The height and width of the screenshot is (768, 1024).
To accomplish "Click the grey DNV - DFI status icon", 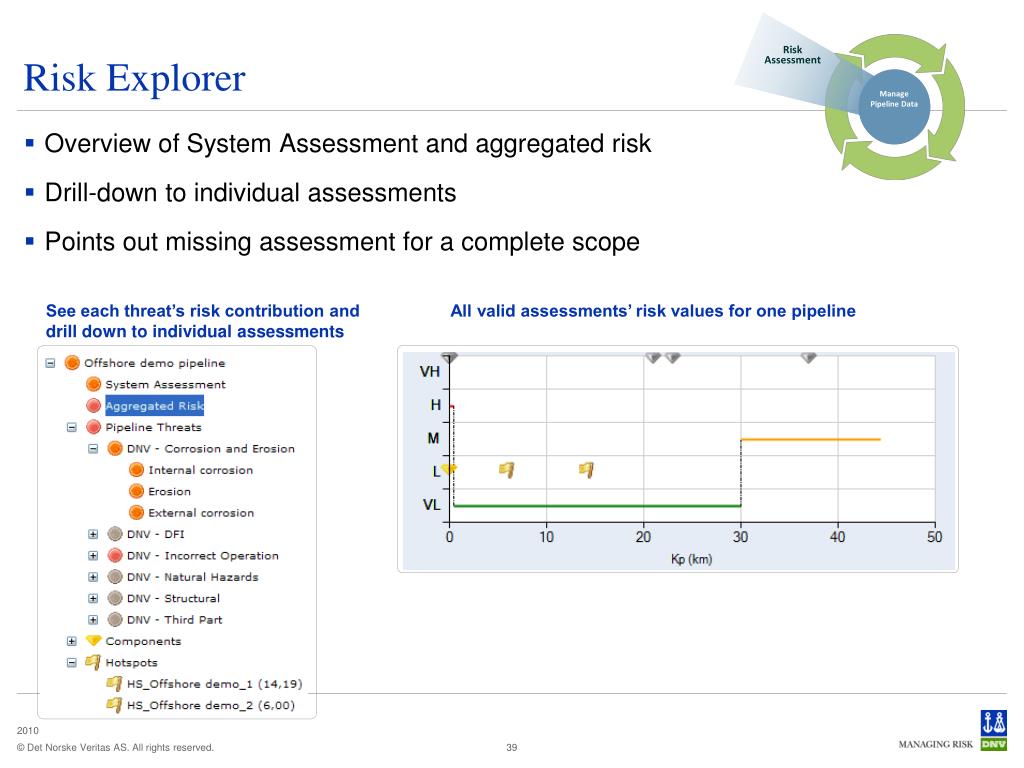I will click(115, 534).
